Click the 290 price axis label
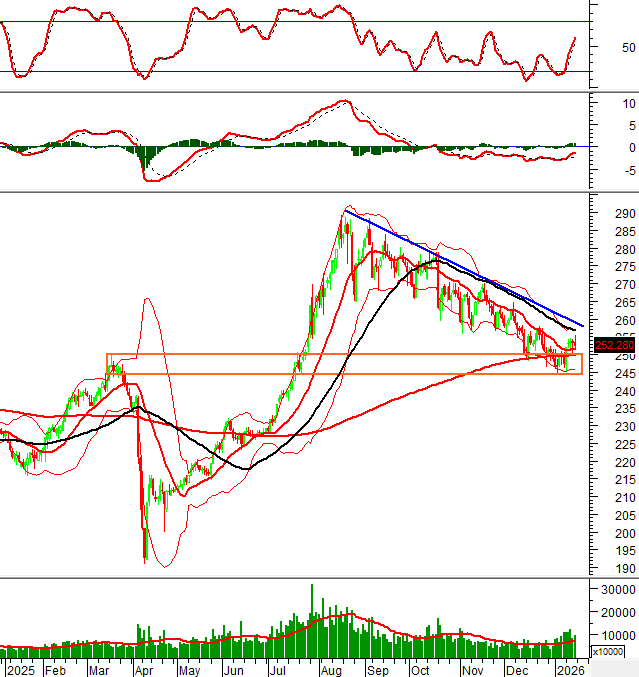639x677 pixels. (x=625, y=214)
